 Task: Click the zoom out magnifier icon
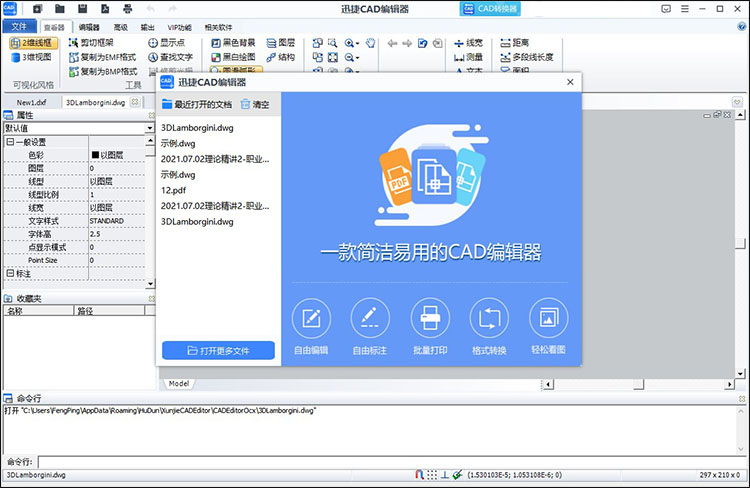[x=349, y=57]
